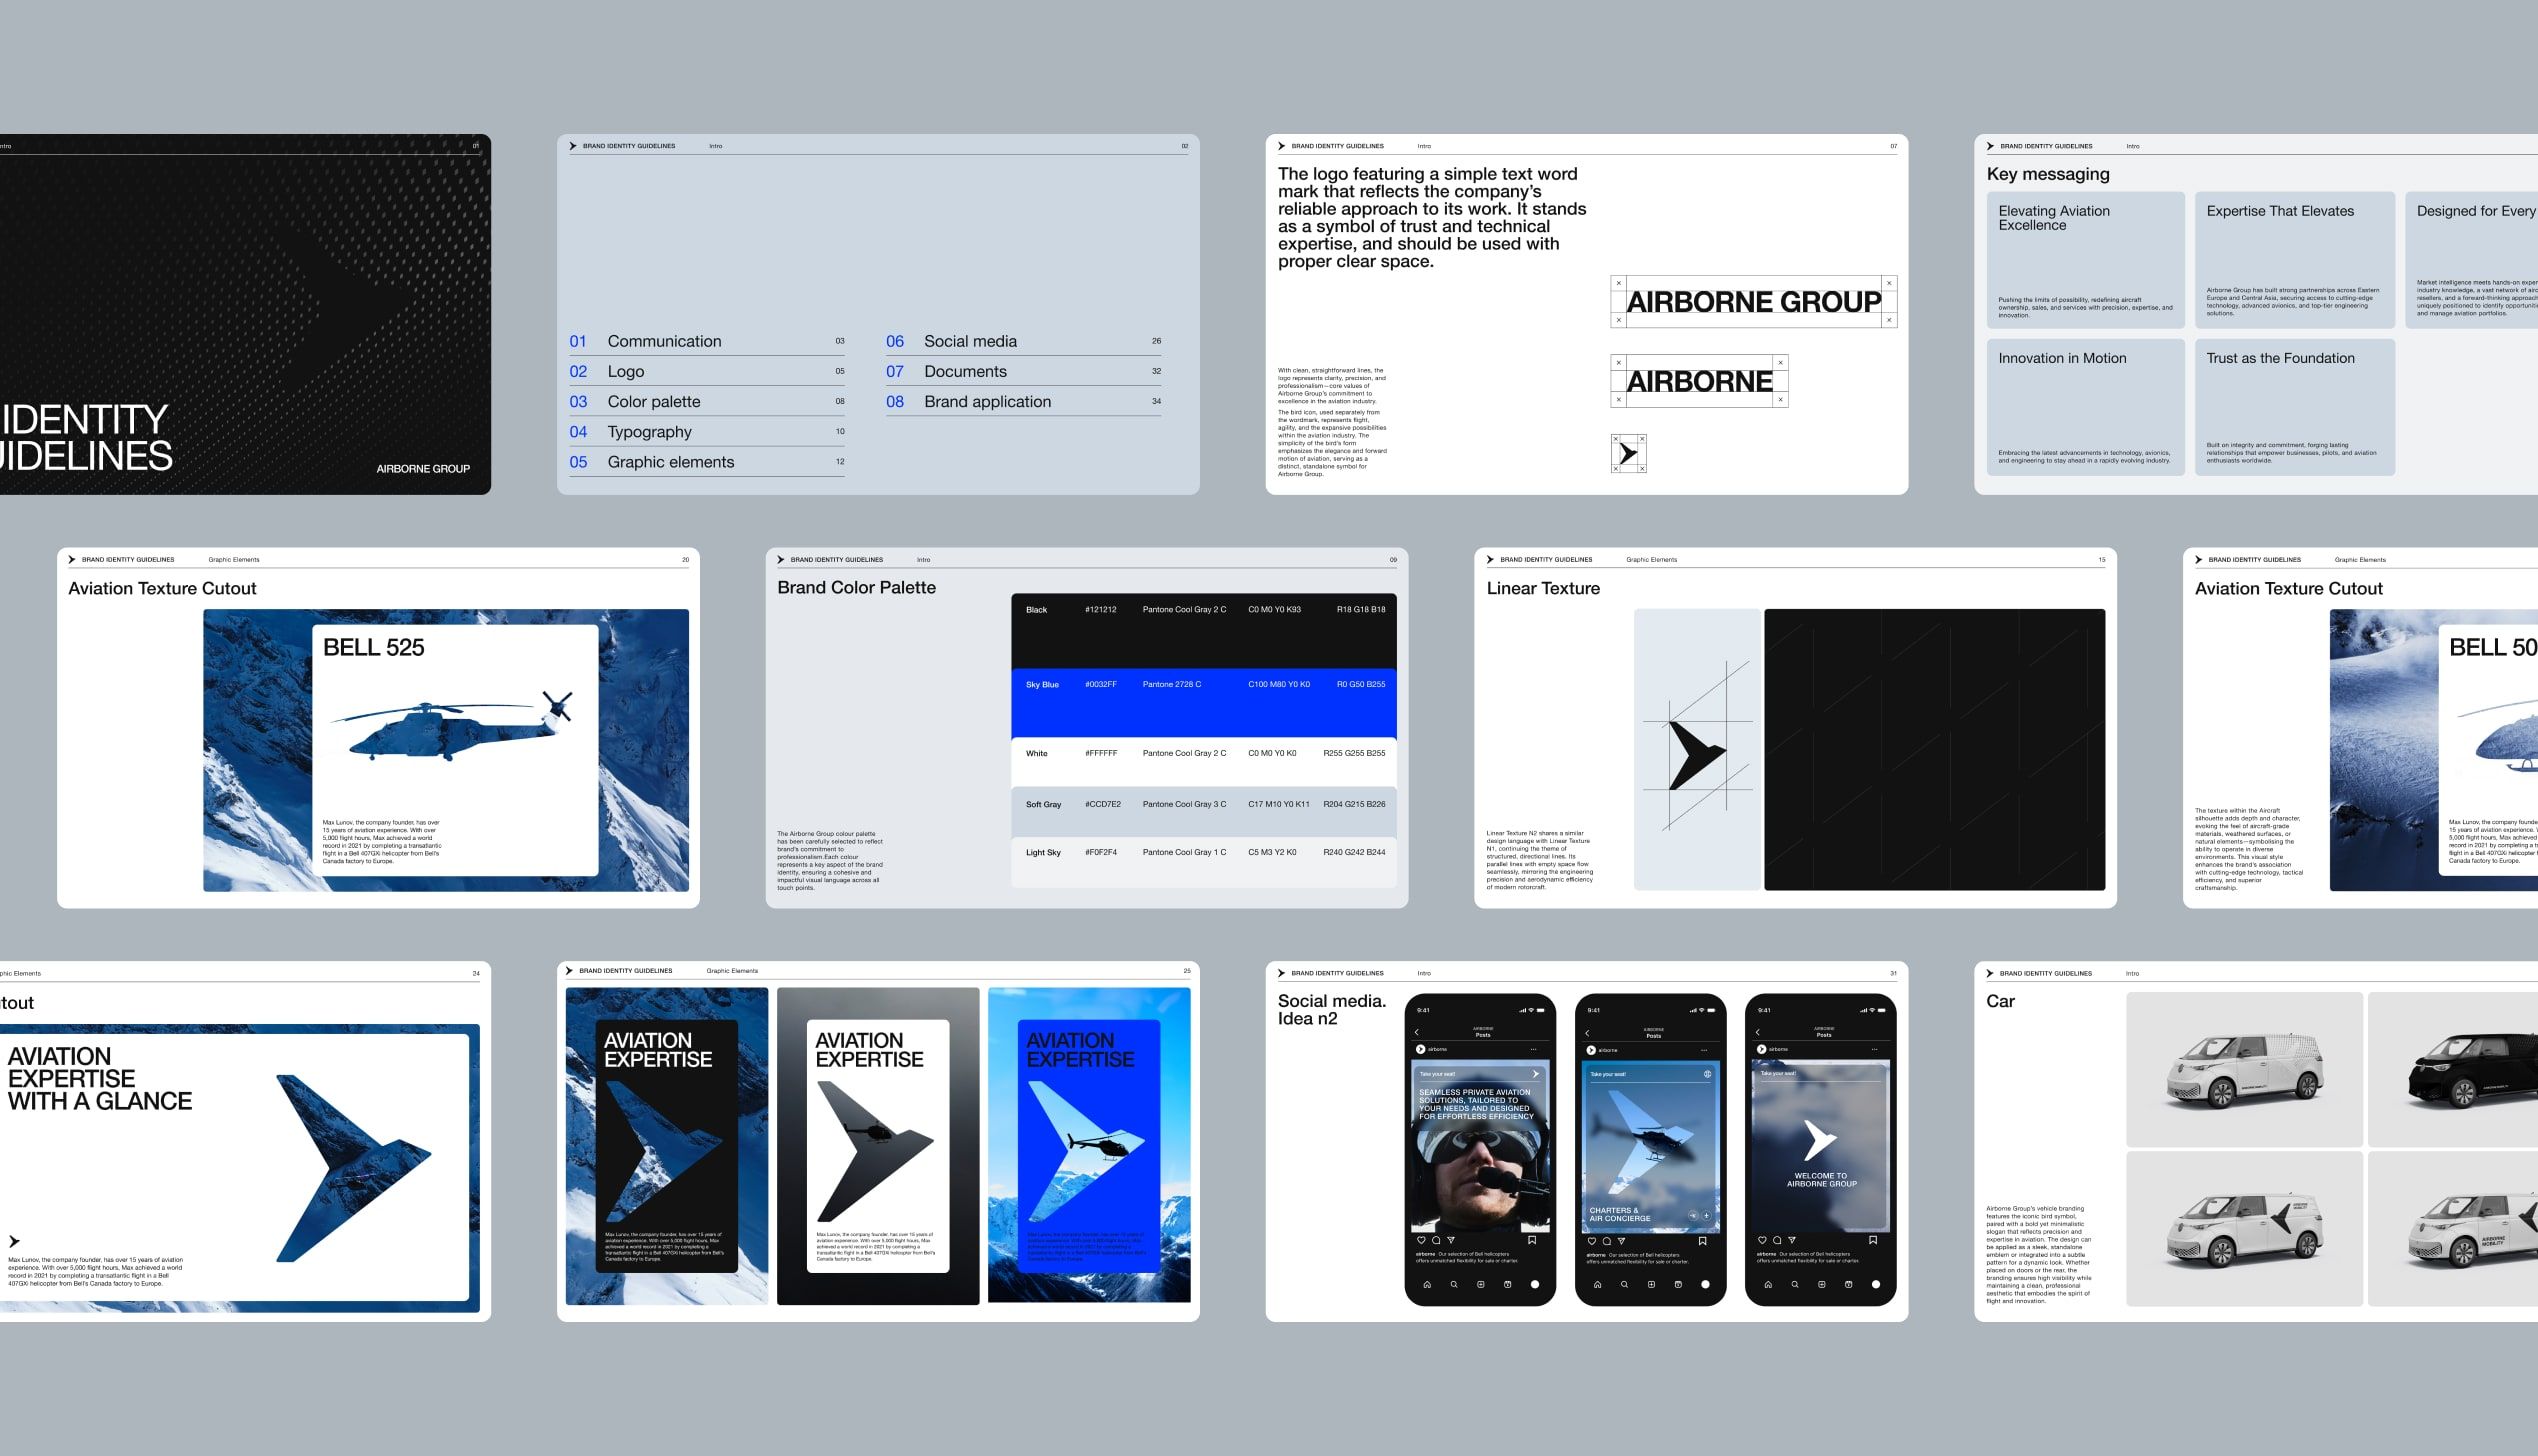
Task: Share the pilot post via direct message
Action: point(1451,1241)
